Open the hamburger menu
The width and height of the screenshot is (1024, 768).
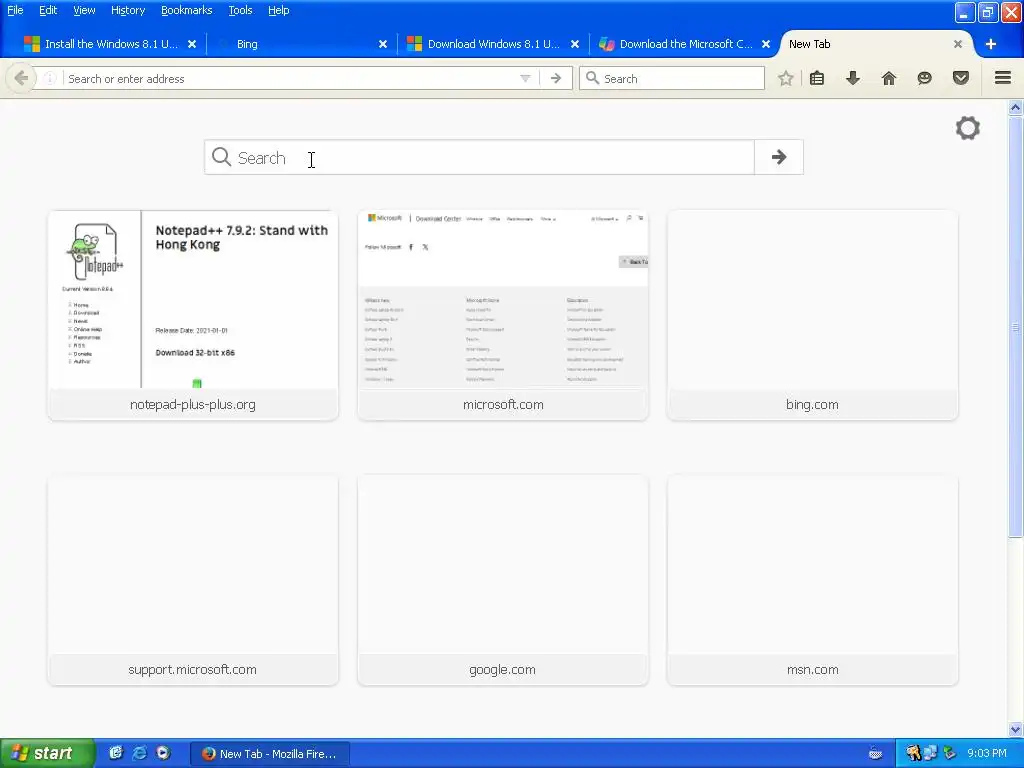(1003, 78)
